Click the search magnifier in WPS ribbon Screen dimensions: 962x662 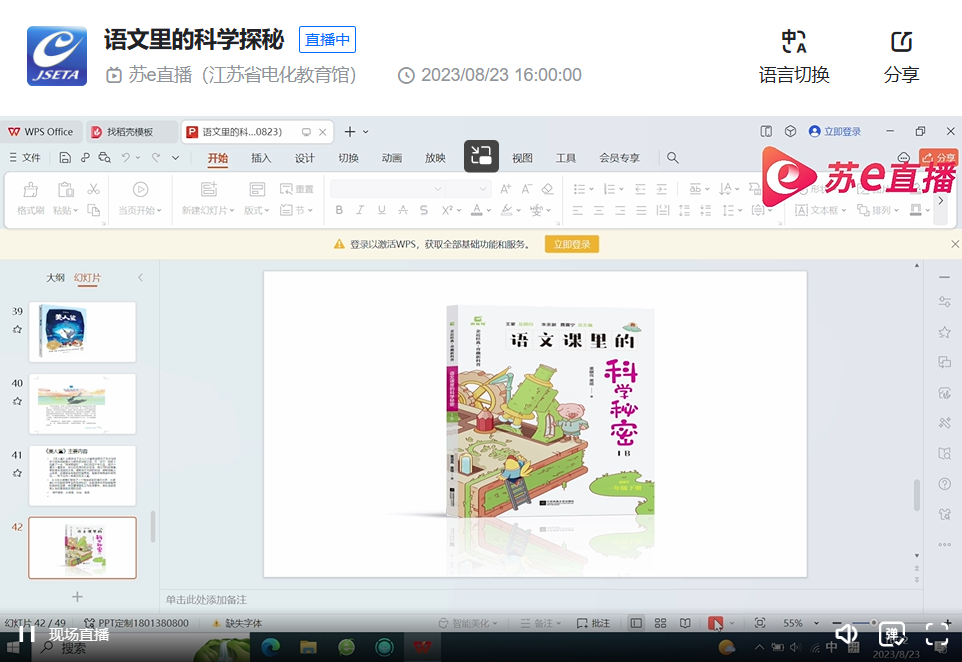pyautogui.click(x=672, y=158)
